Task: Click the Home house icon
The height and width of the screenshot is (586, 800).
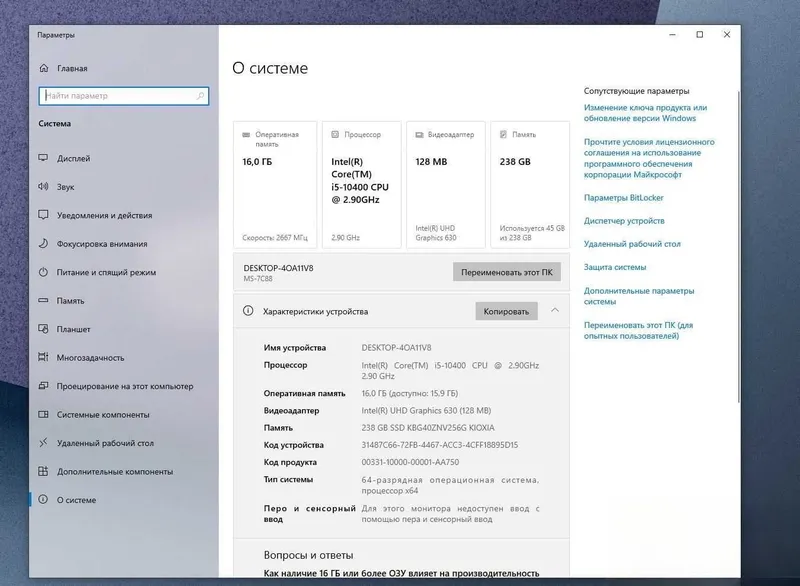Action: (x=44, y=68)
